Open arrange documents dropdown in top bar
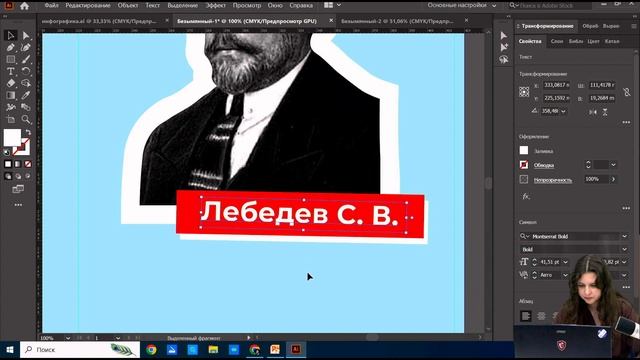This screenshot has height=360, width=640. [x=333, y=5]
